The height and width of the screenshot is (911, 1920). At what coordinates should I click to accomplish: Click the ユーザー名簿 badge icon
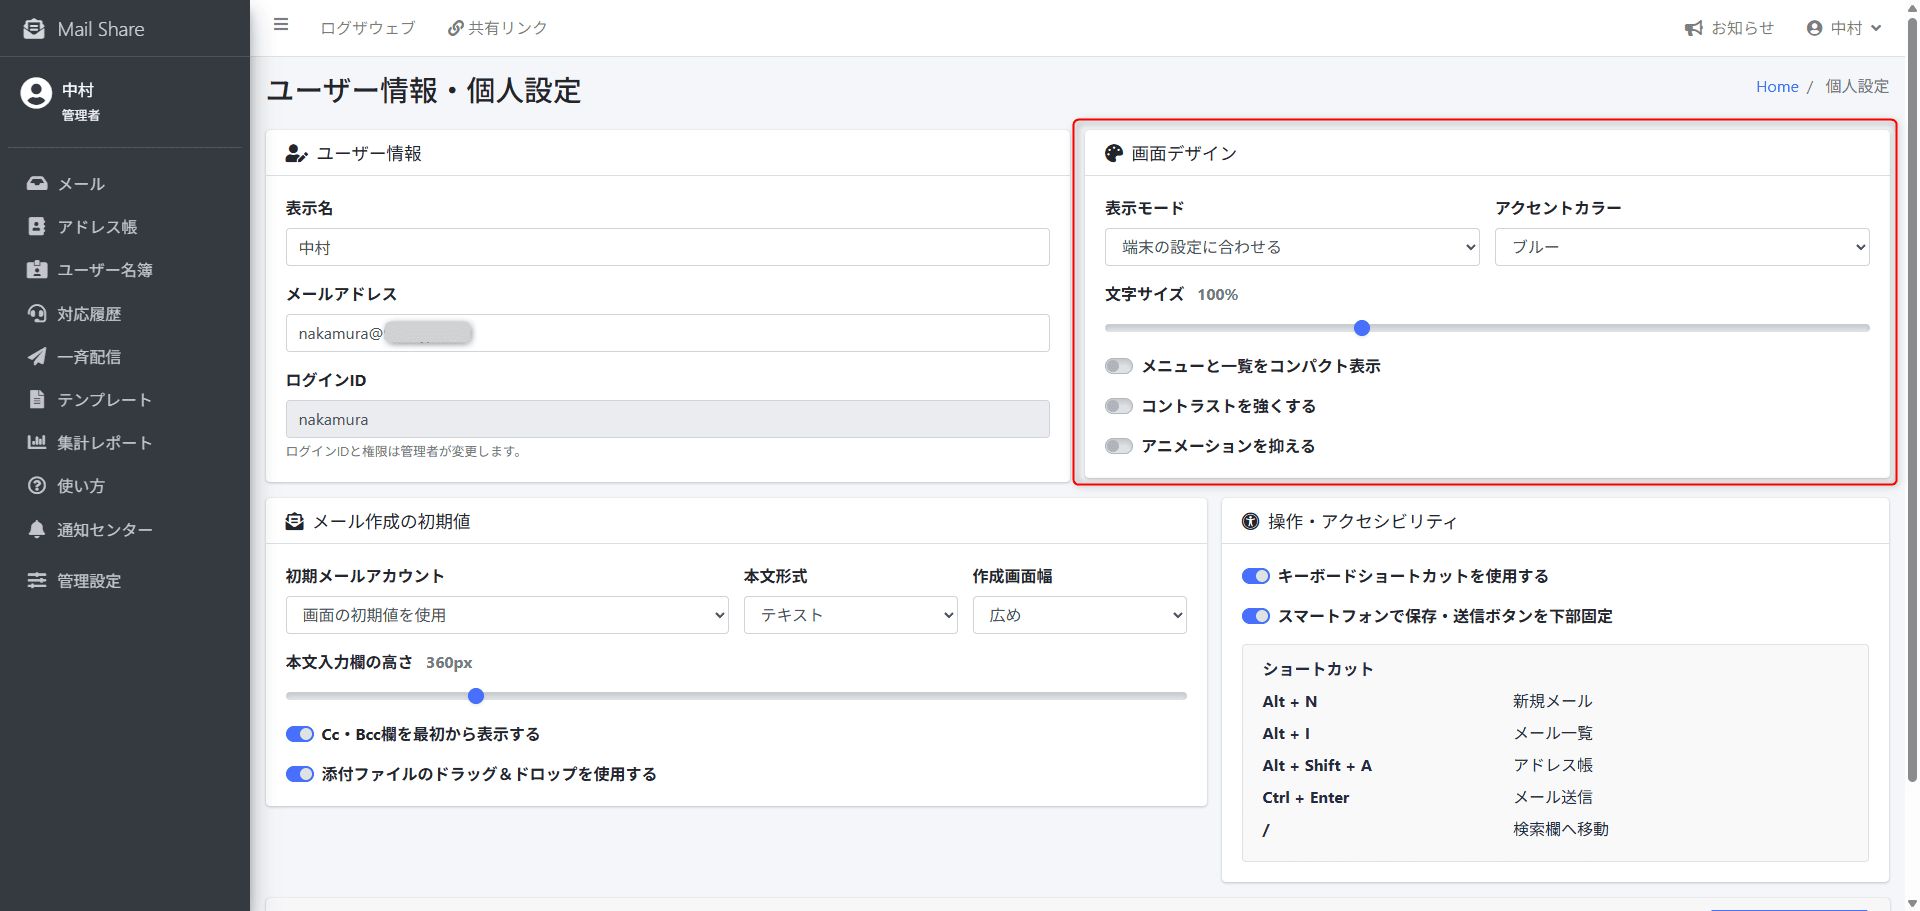[37, 270]
